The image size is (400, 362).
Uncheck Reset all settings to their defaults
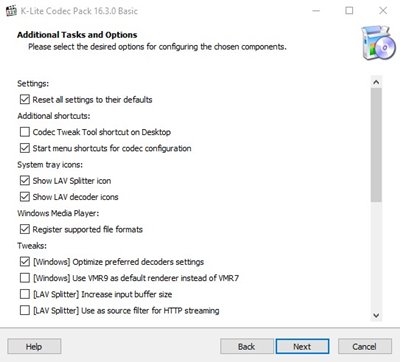(25, 99)
